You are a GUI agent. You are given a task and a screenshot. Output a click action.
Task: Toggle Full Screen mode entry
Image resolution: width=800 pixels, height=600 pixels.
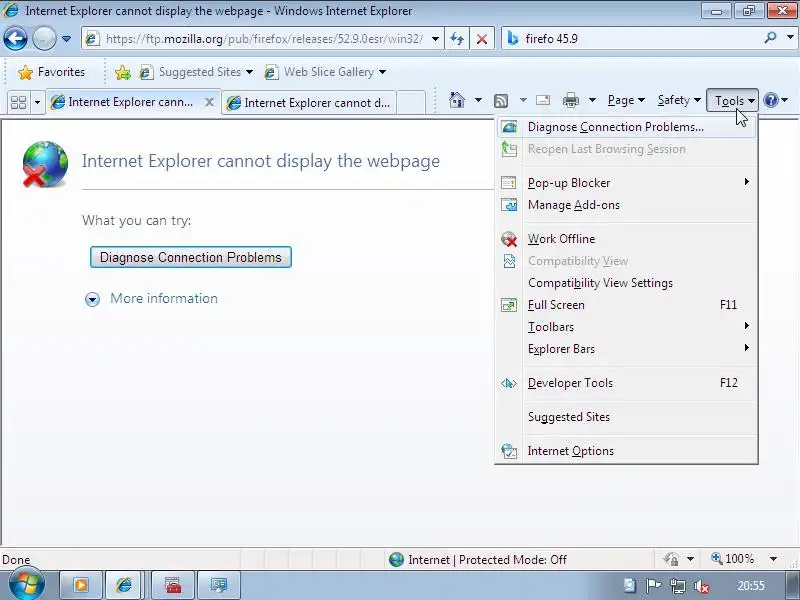coord(627,305)
